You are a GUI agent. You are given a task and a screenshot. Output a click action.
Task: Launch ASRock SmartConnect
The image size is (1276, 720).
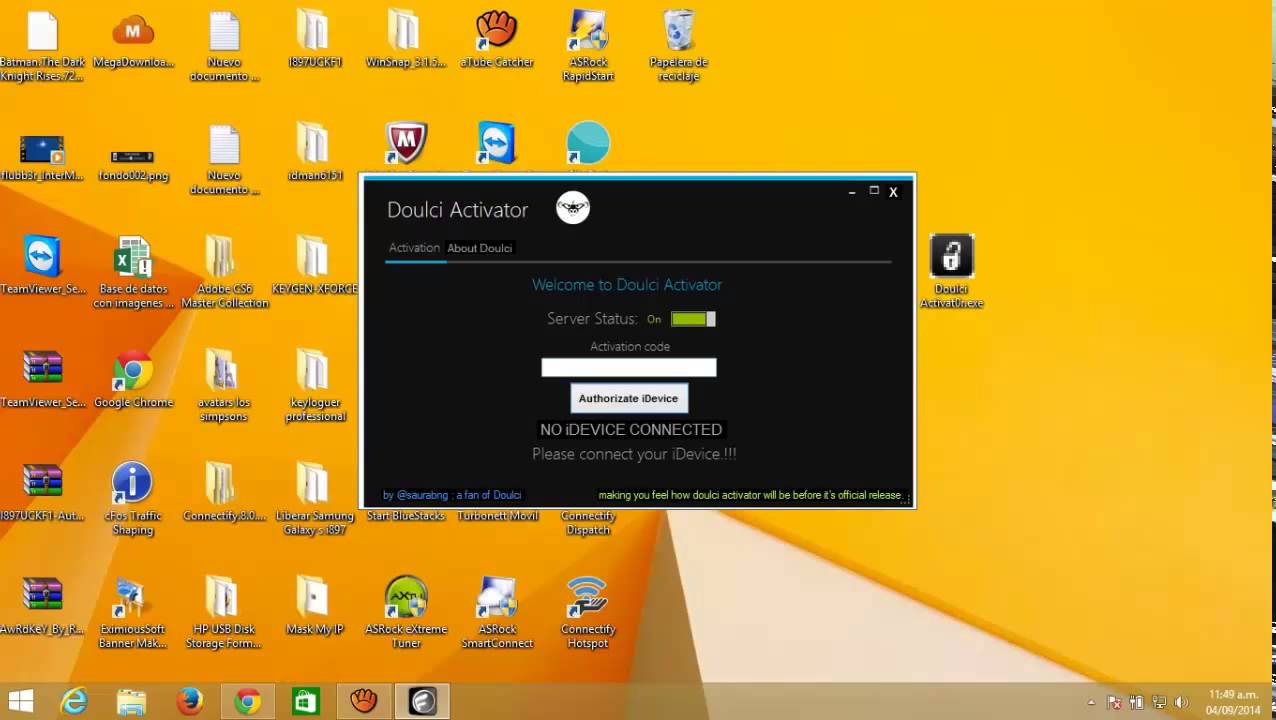497,613
